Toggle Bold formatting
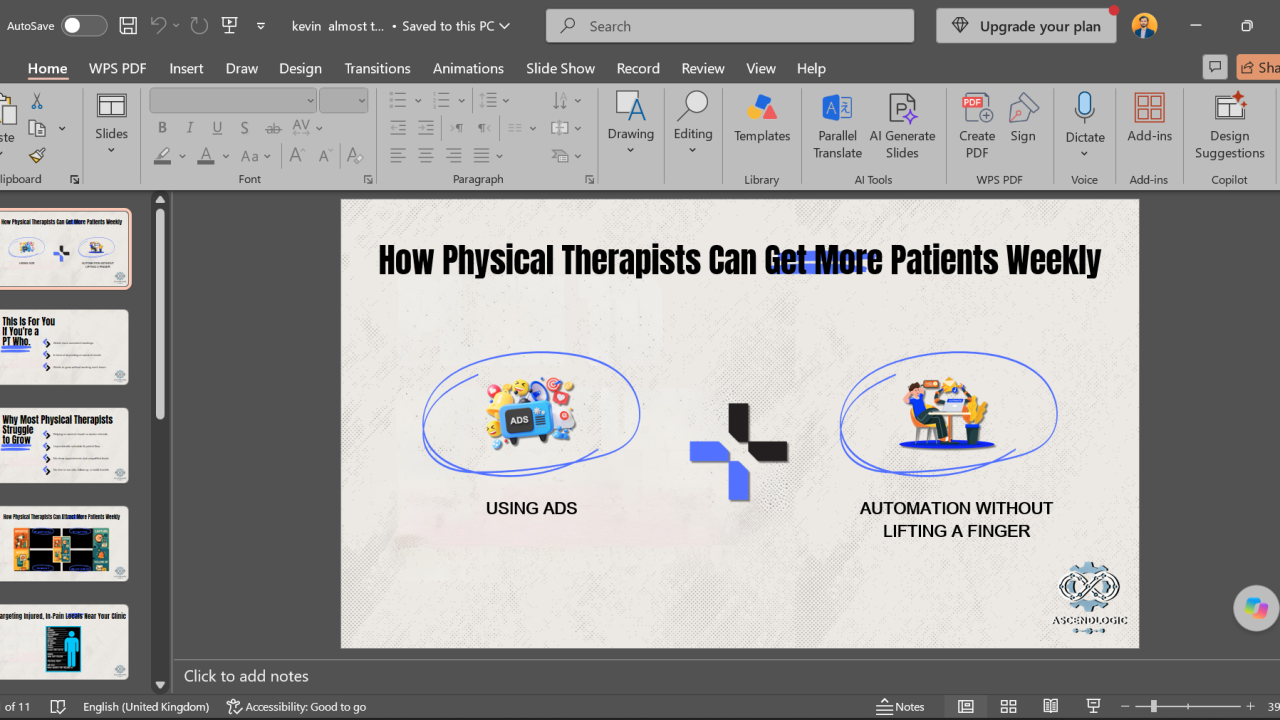This screenshot has width=1280, height=720. point(162,128)
